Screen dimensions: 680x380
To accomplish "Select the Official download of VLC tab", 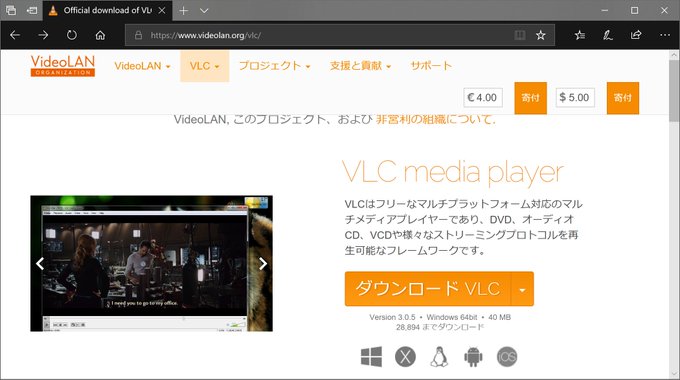I will [x=107, y=10].
